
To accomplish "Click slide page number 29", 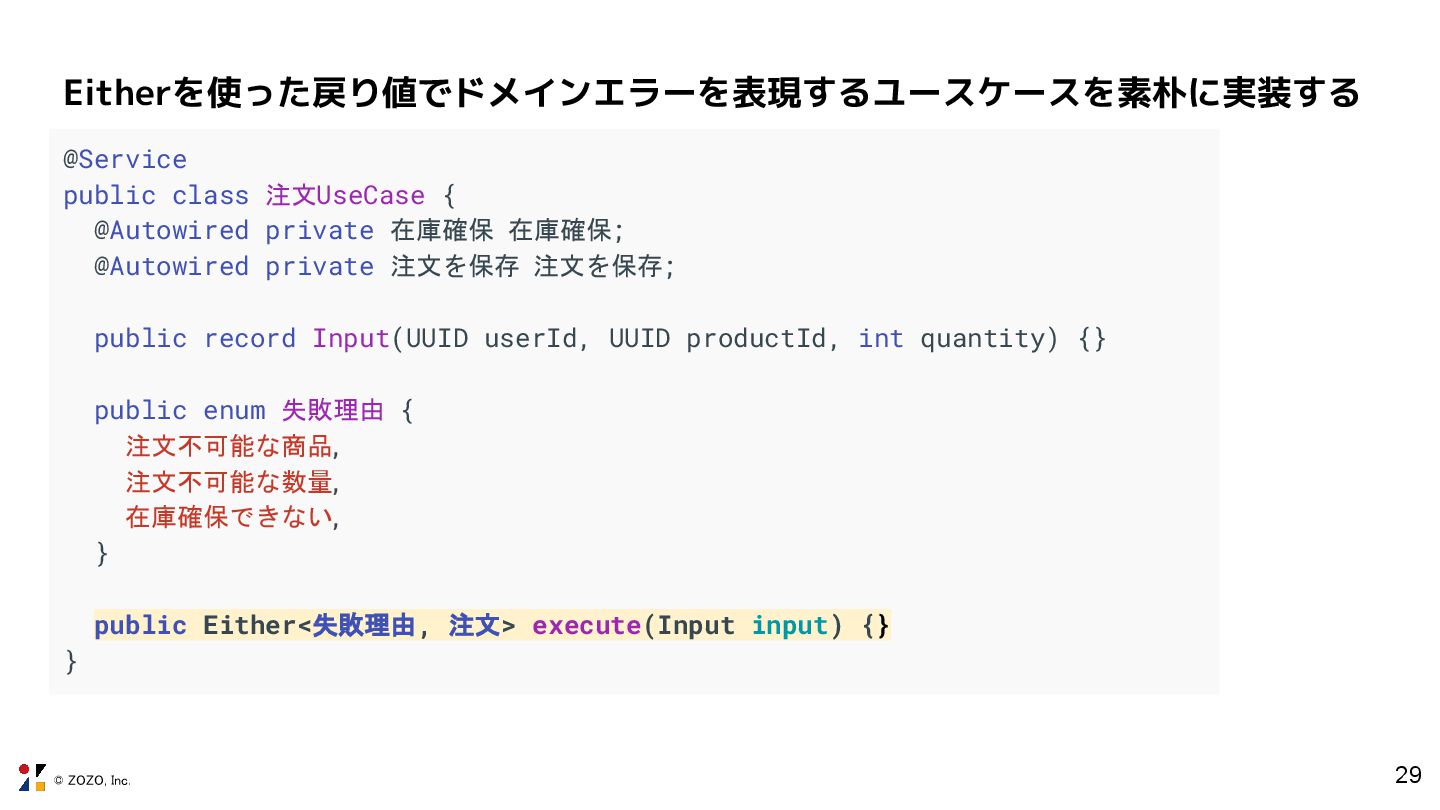I will 1408,775.
